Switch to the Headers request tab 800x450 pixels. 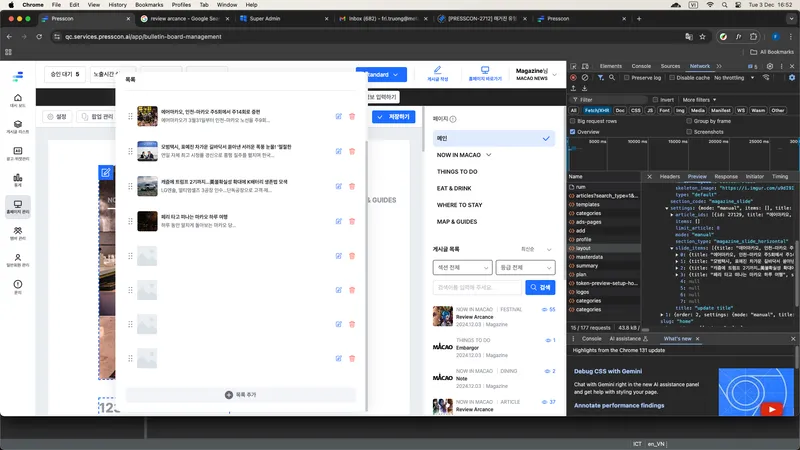[669, 177]
